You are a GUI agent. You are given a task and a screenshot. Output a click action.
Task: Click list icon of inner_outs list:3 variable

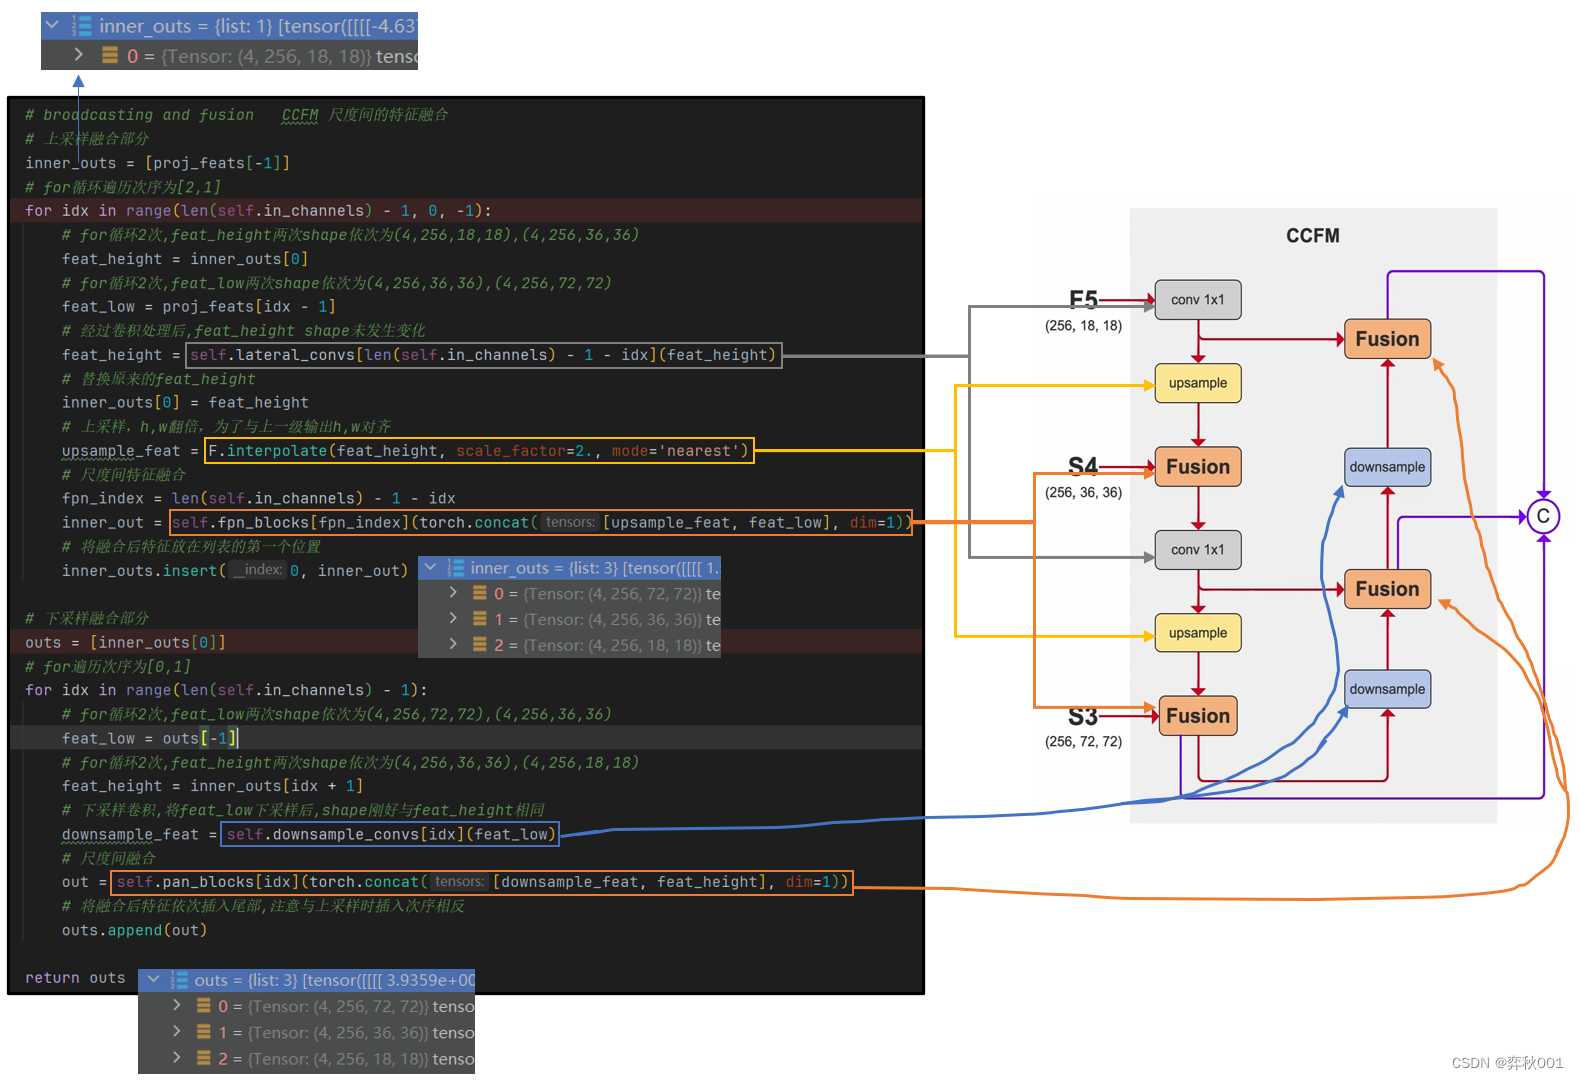pyautogui.click(x=456, y=568)
